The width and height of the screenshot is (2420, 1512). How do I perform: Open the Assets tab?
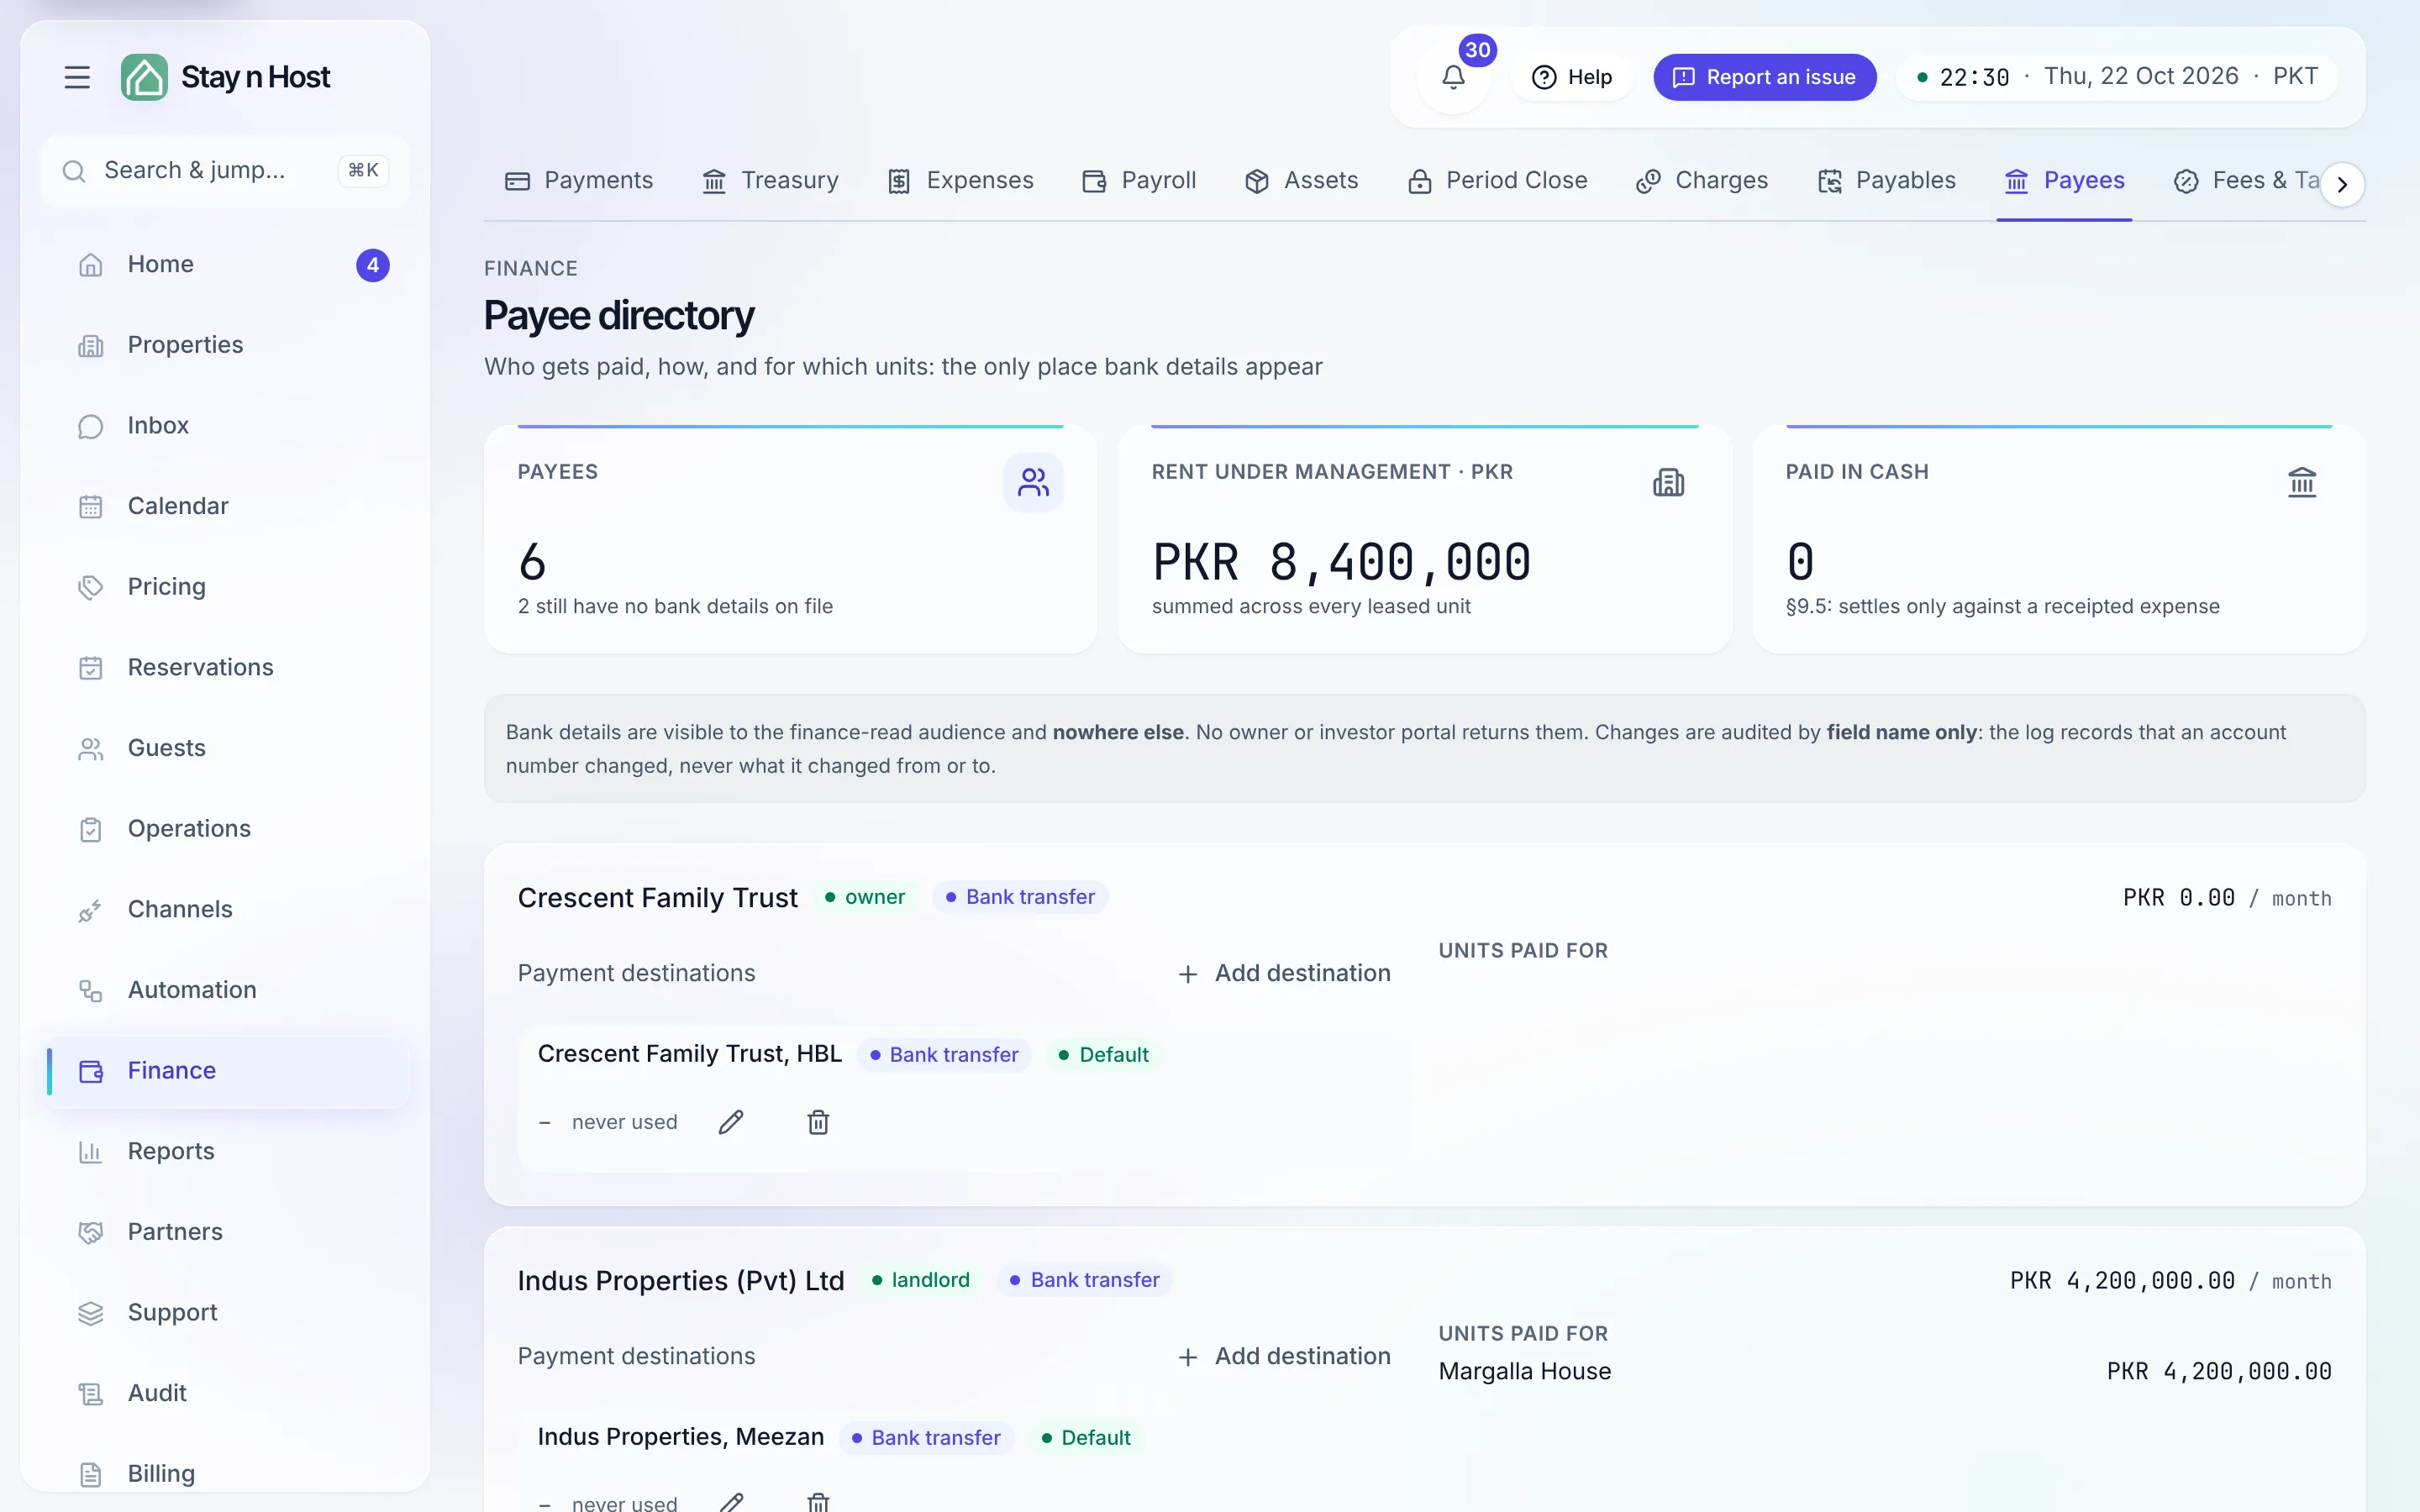tap(1301, 181)
